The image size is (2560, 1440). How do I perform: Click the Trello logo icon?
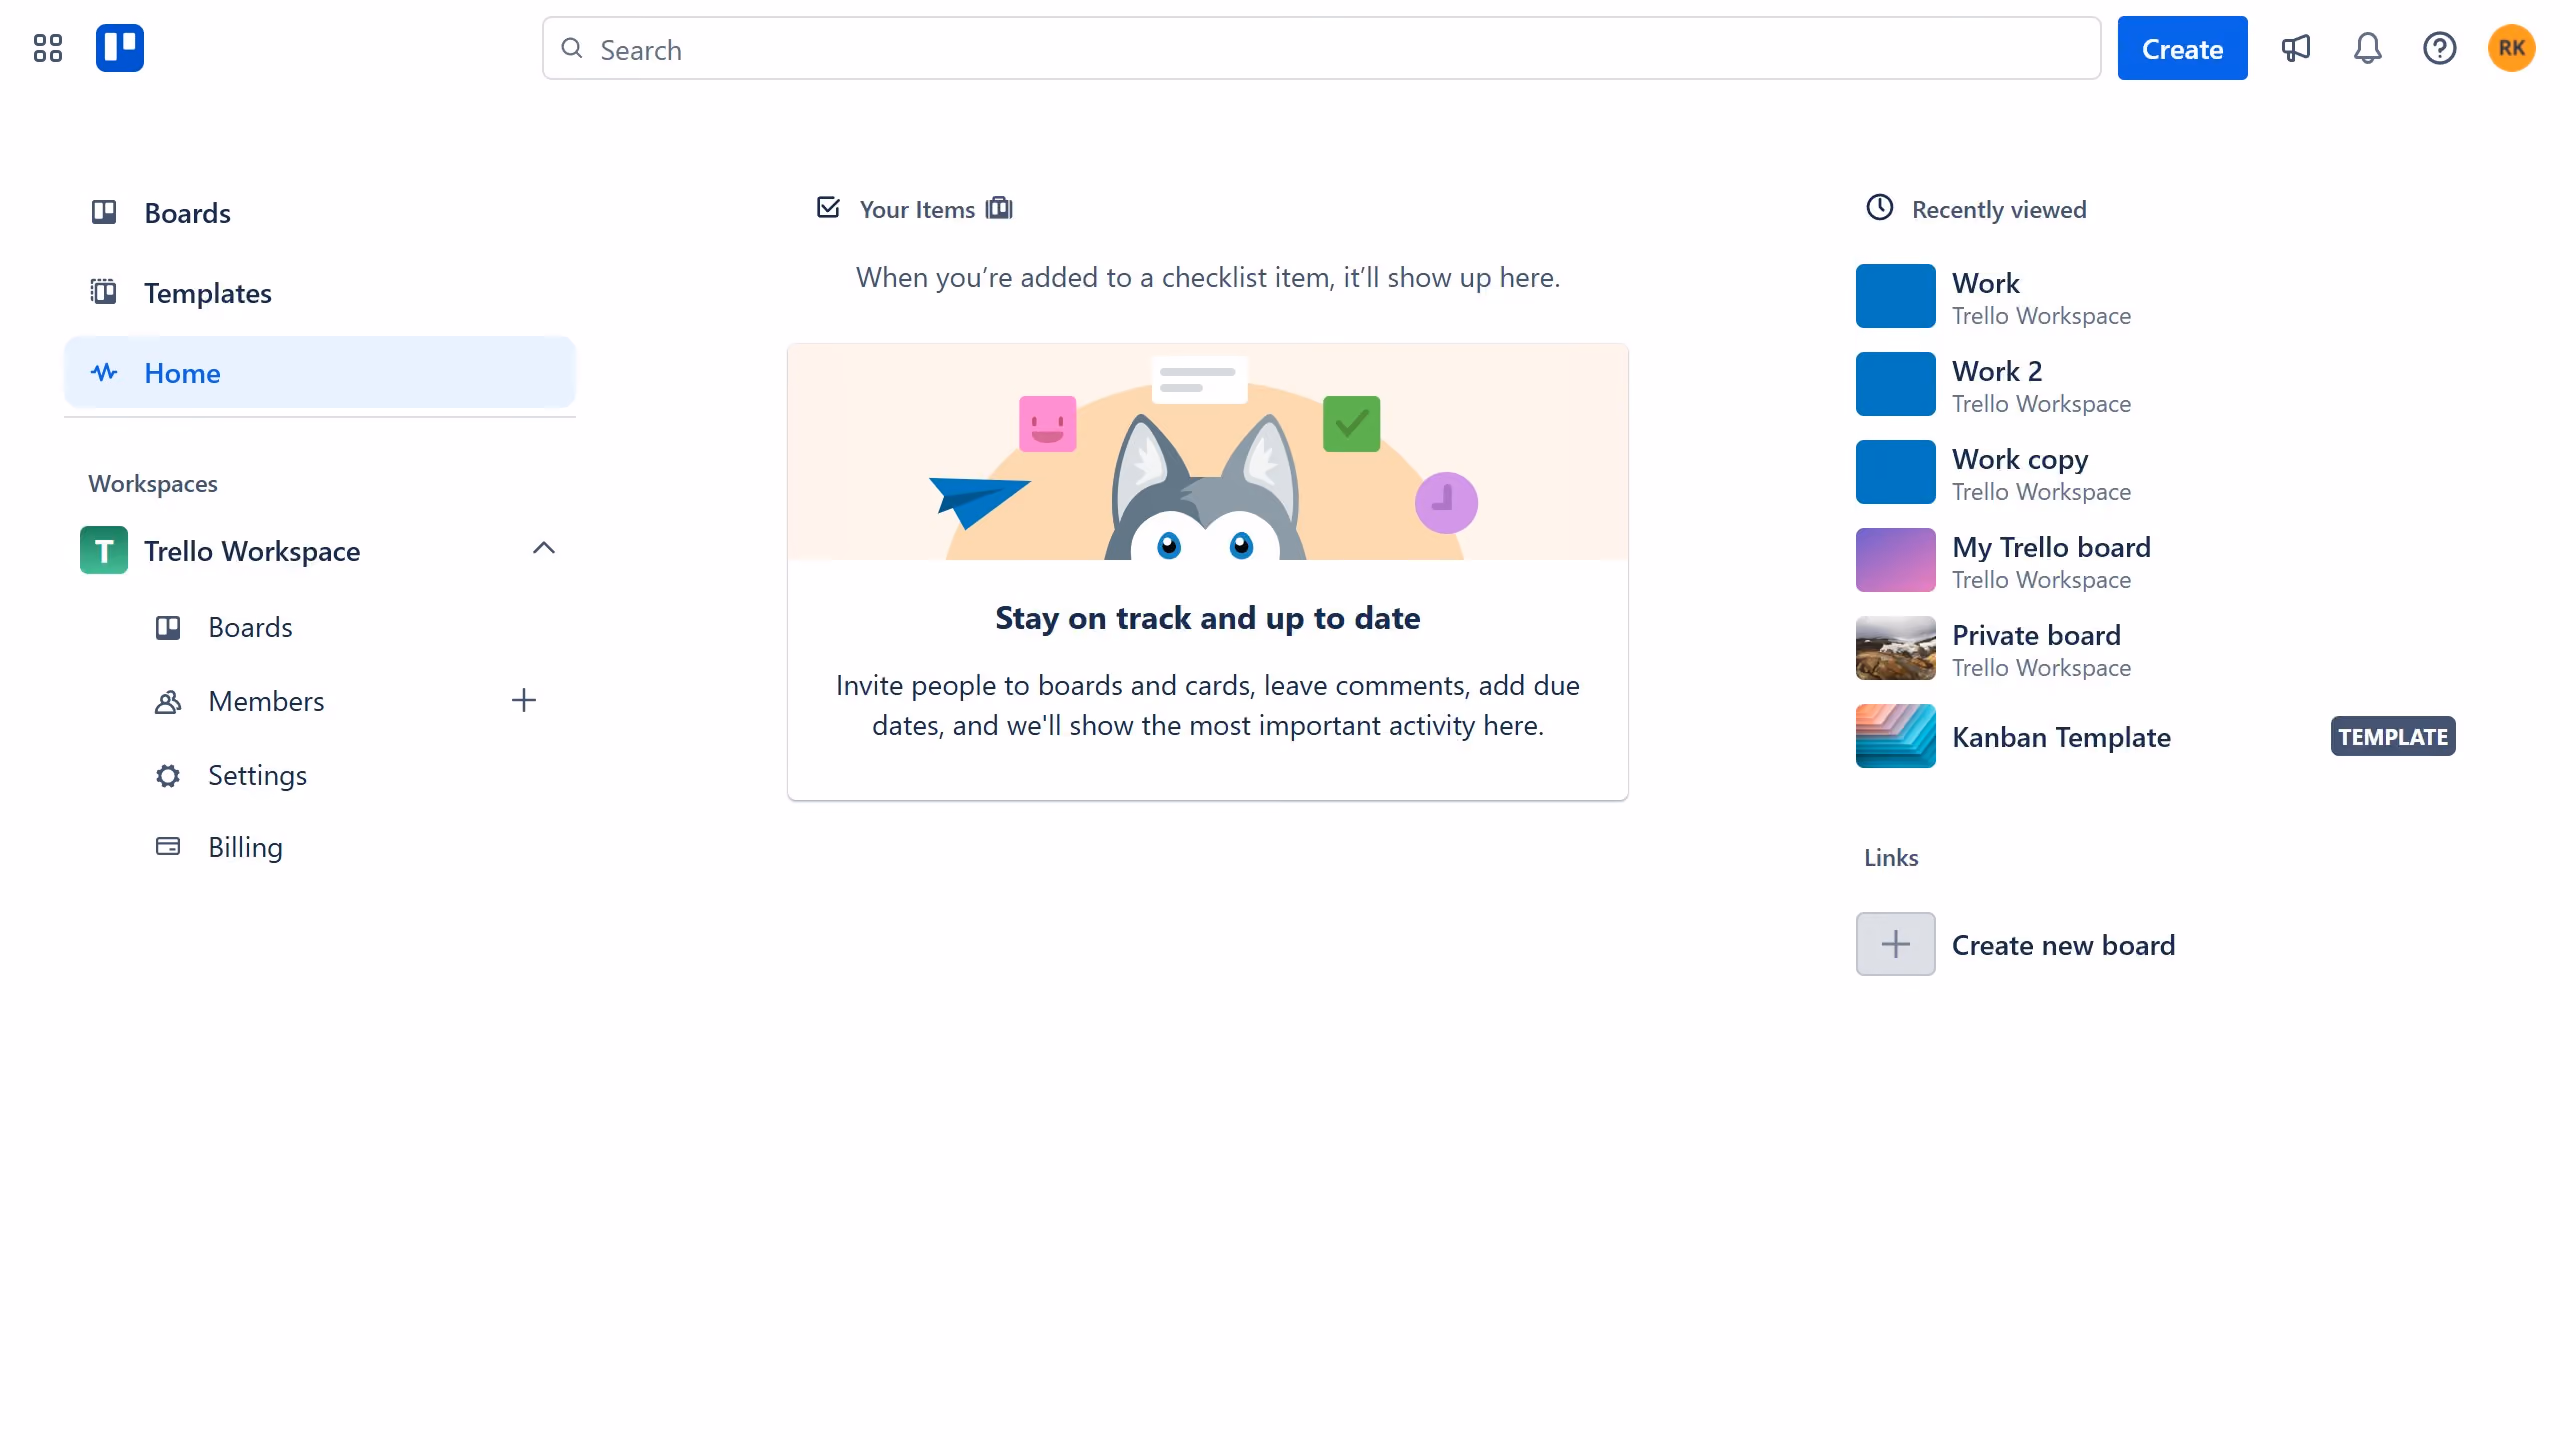click(120, 48)
